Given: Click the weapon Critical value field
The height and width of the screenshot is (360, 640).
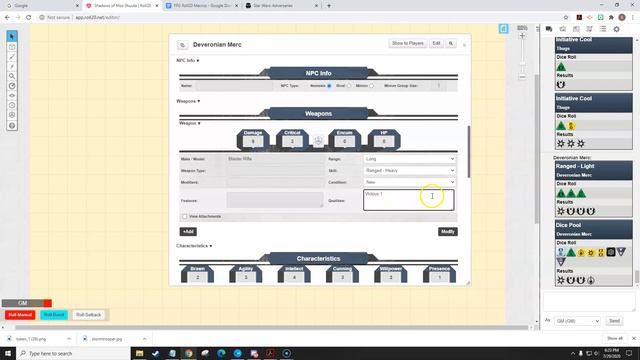Looking at the screenshot, I should click(x=292, y=142).
